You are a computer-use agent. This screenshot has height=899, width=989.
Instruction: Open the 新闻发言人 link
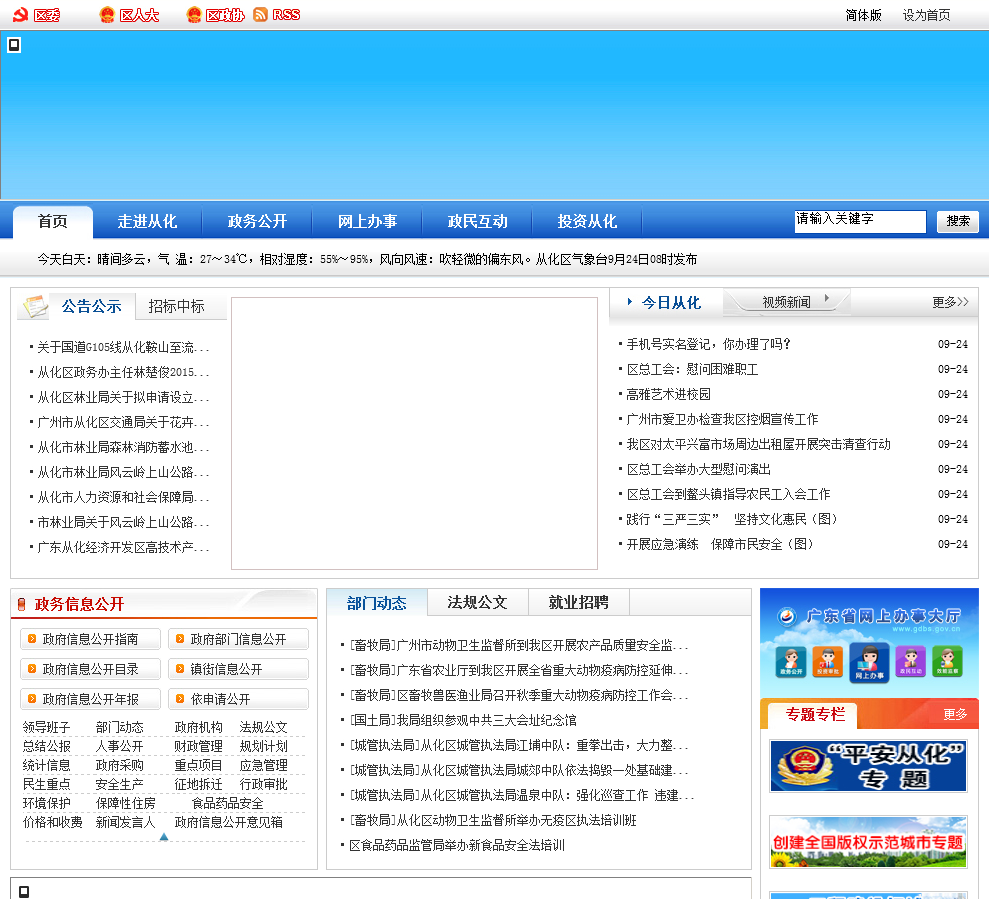point(126,822)
